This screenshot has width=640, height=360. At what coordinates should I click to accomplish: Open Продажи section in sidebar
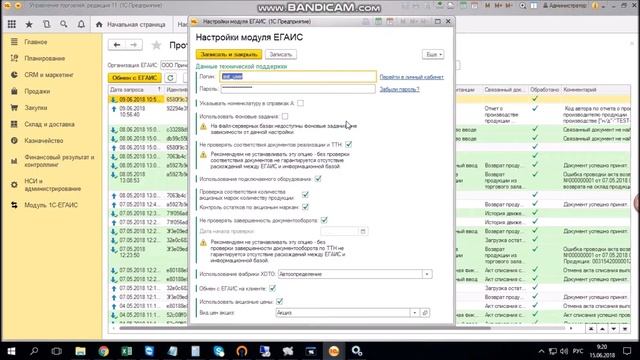(37, 91)
